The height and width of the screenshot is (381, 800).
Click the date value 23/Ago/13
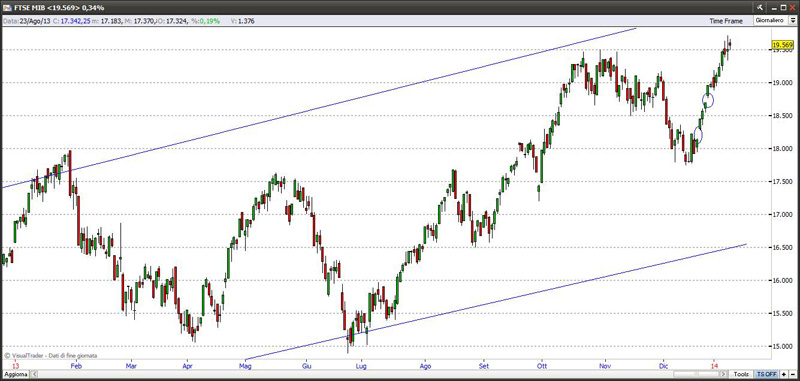36,21
